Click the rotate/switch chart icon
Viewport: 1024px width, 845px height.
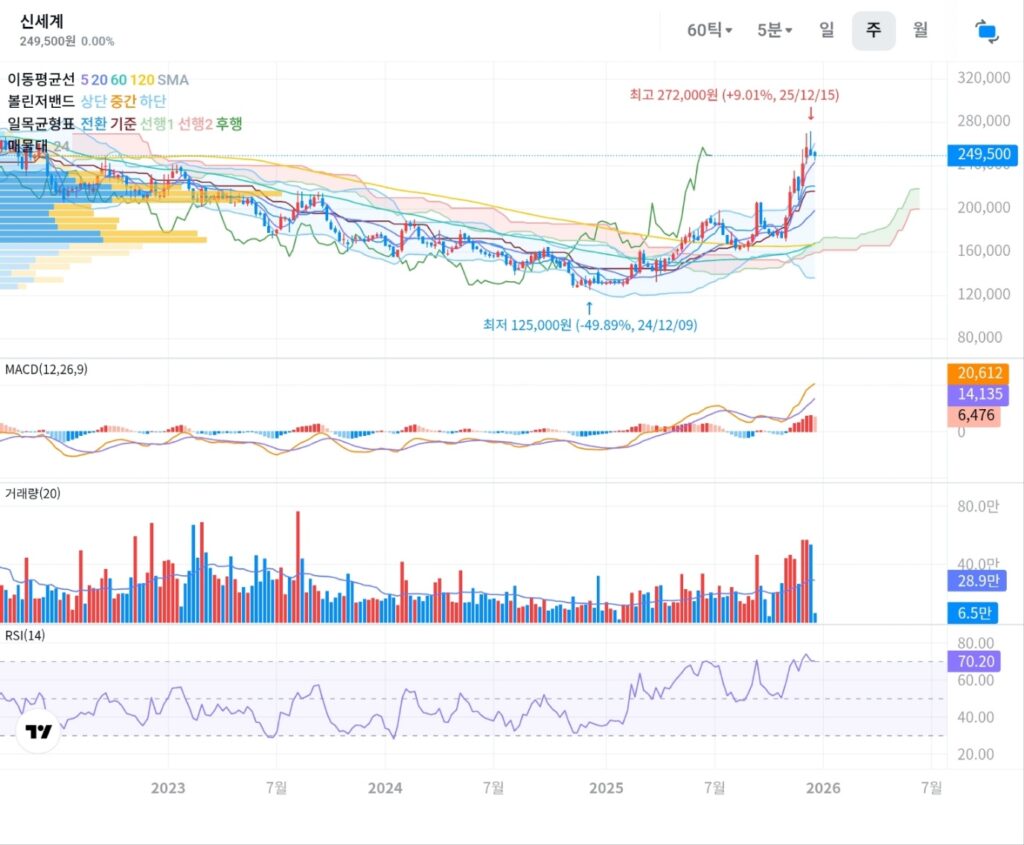point(987,31)
